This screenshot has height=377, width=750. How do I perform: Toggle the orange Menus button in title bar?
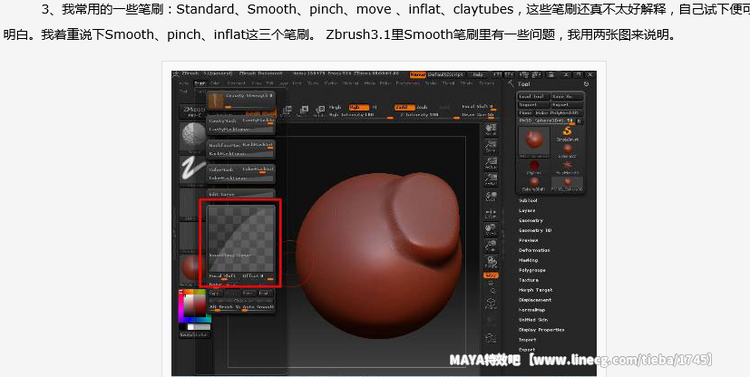pyautogui.click(x=418, y=75)
